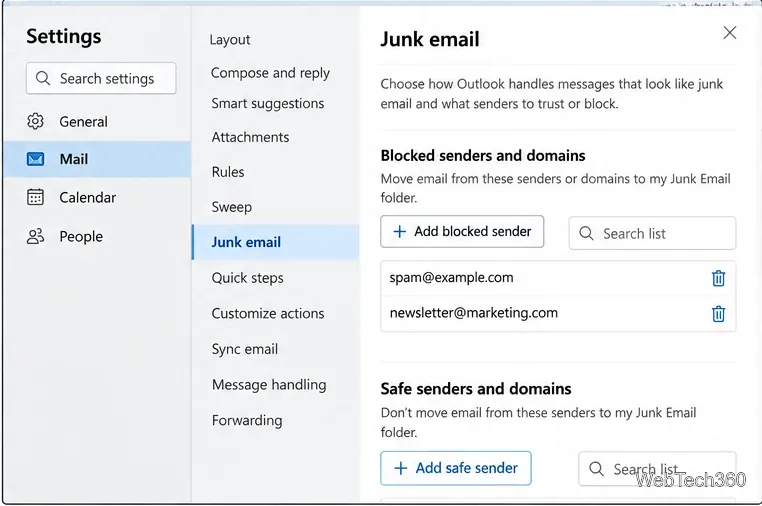Open General settings category

pyautogui.click(x=97, y=122)
